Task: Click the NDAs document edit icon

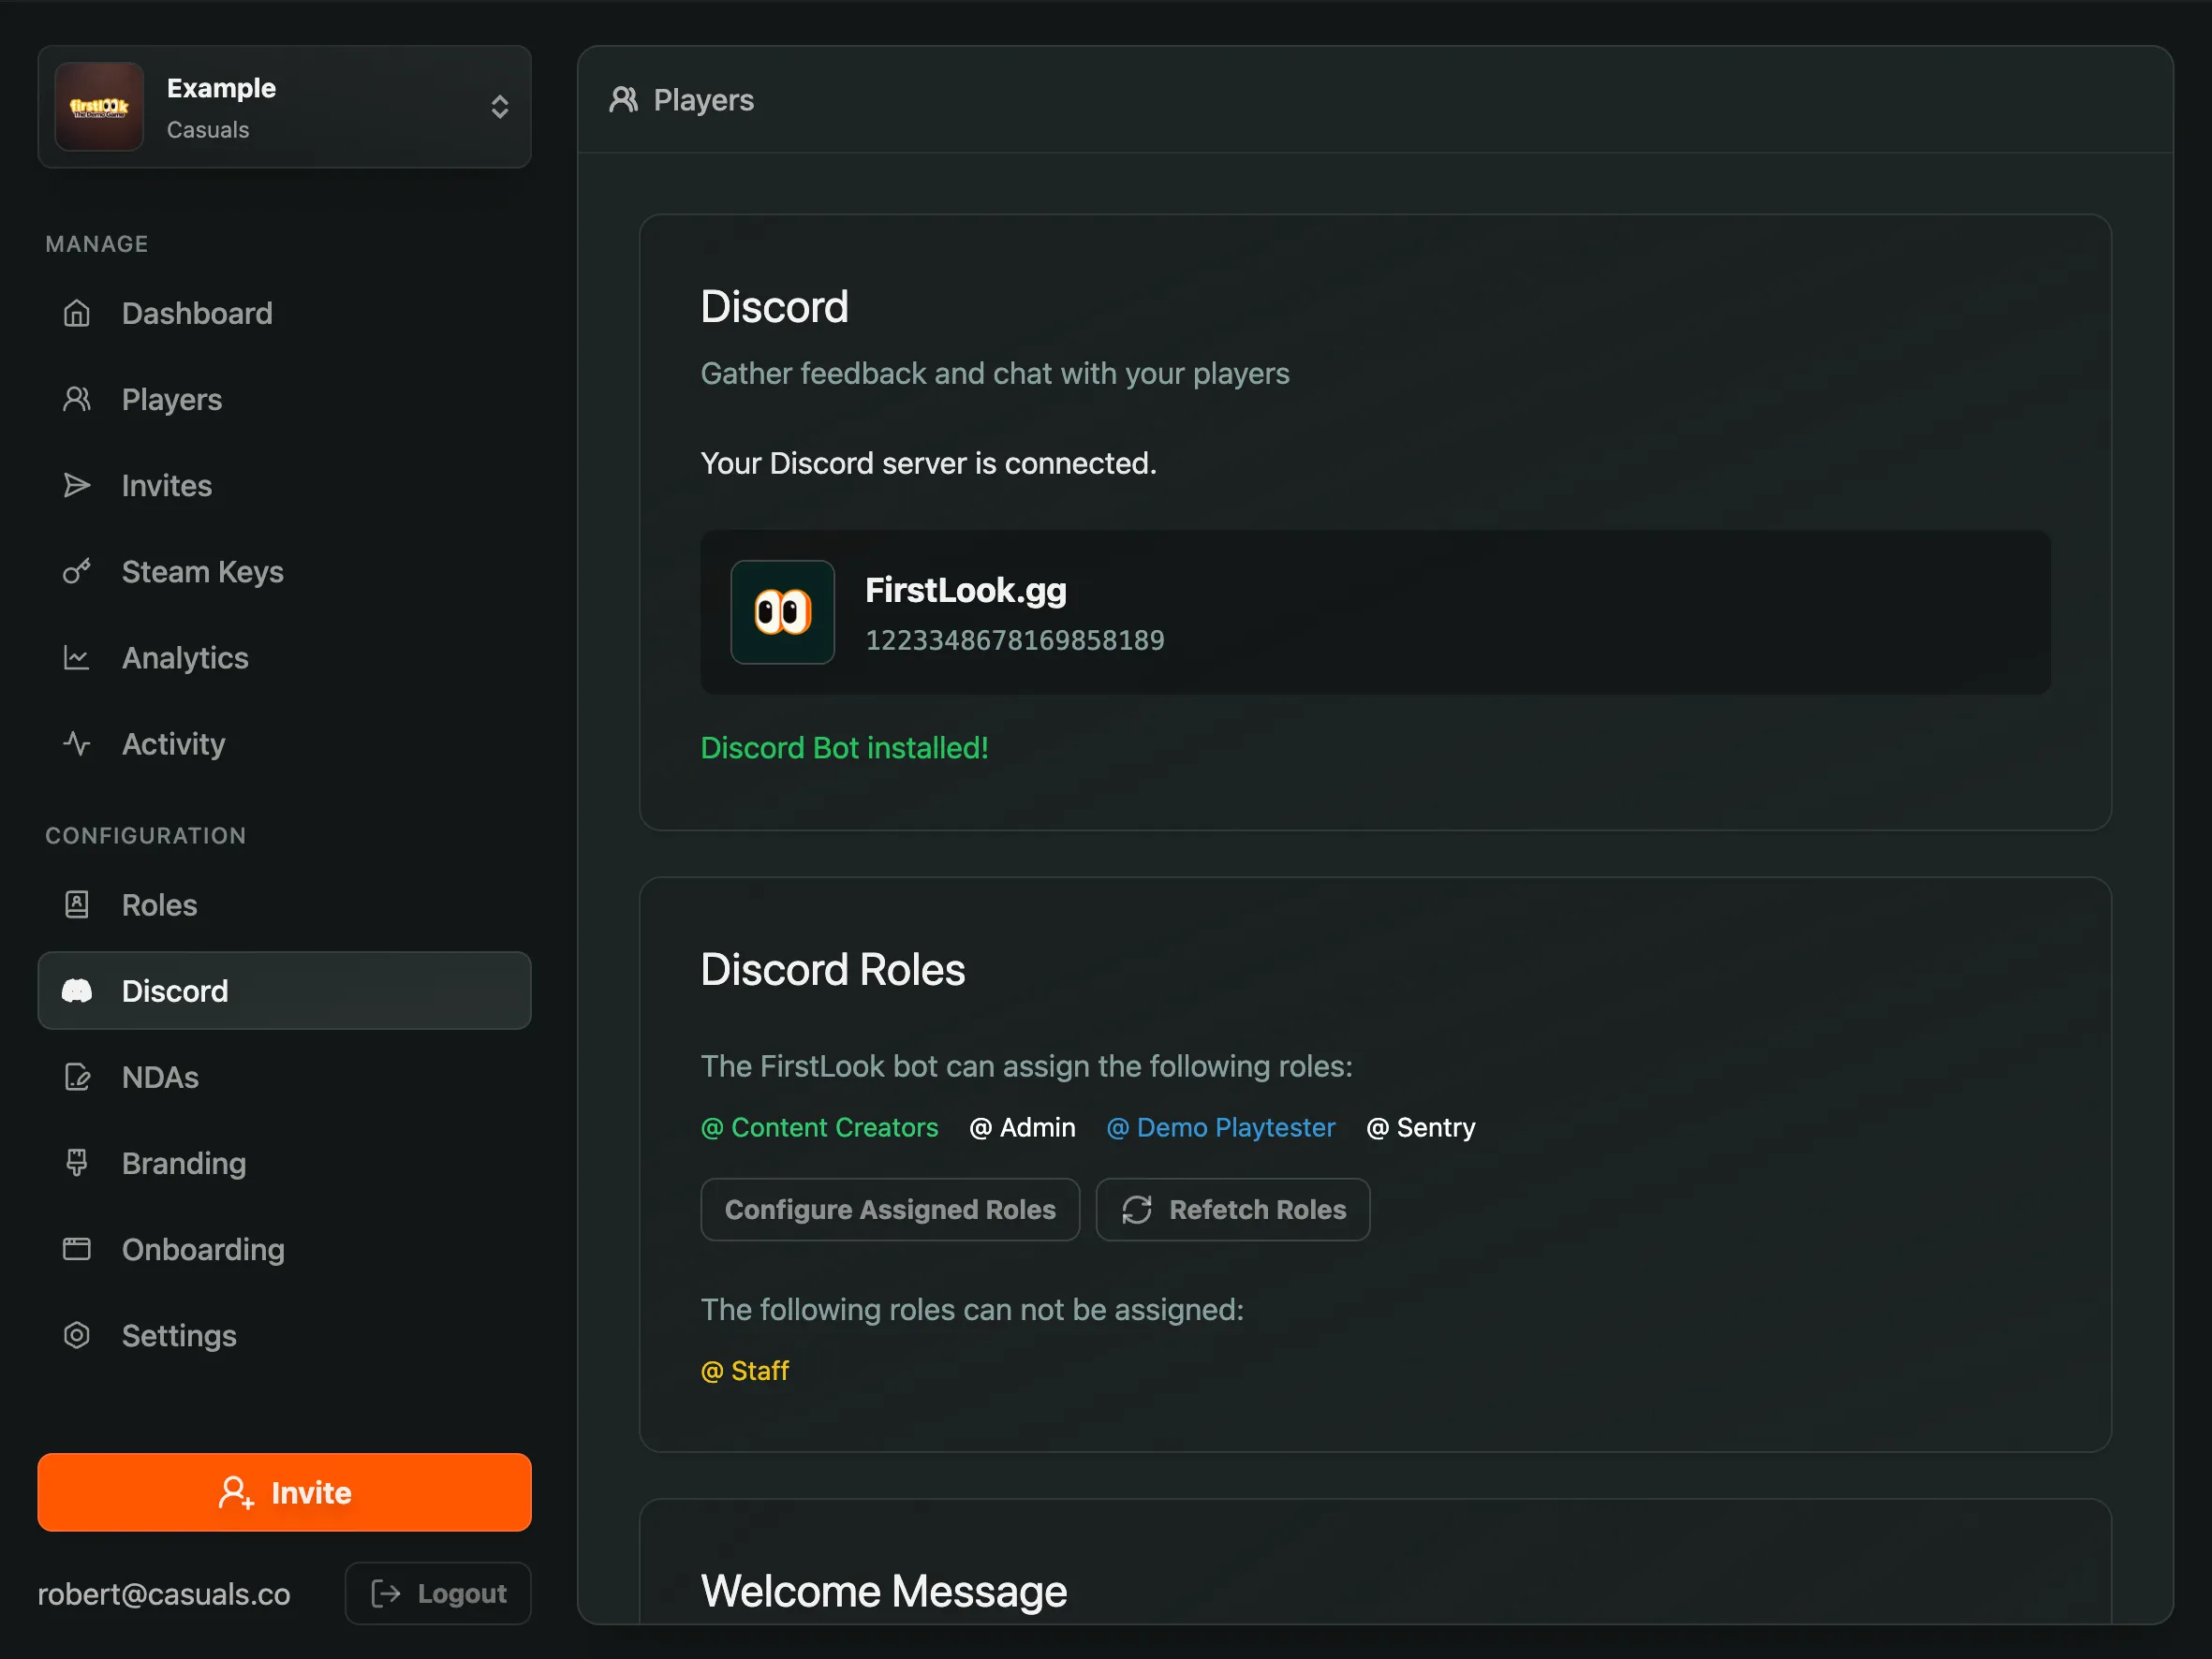Action: 77,1077
